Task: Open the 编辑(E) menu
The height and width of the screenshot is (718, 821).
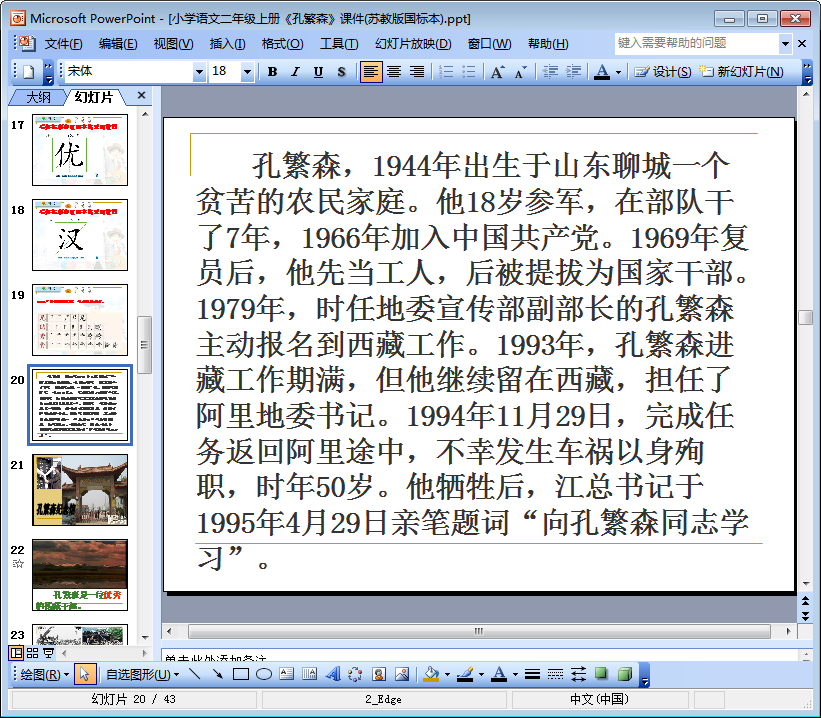Action: click(x=118, y=44)
